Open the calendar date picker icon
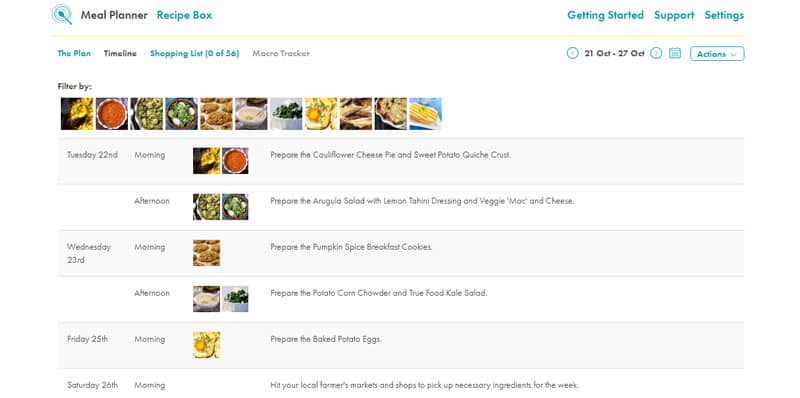This screenshot has height=398, width=800. click(x=675, y=53)
